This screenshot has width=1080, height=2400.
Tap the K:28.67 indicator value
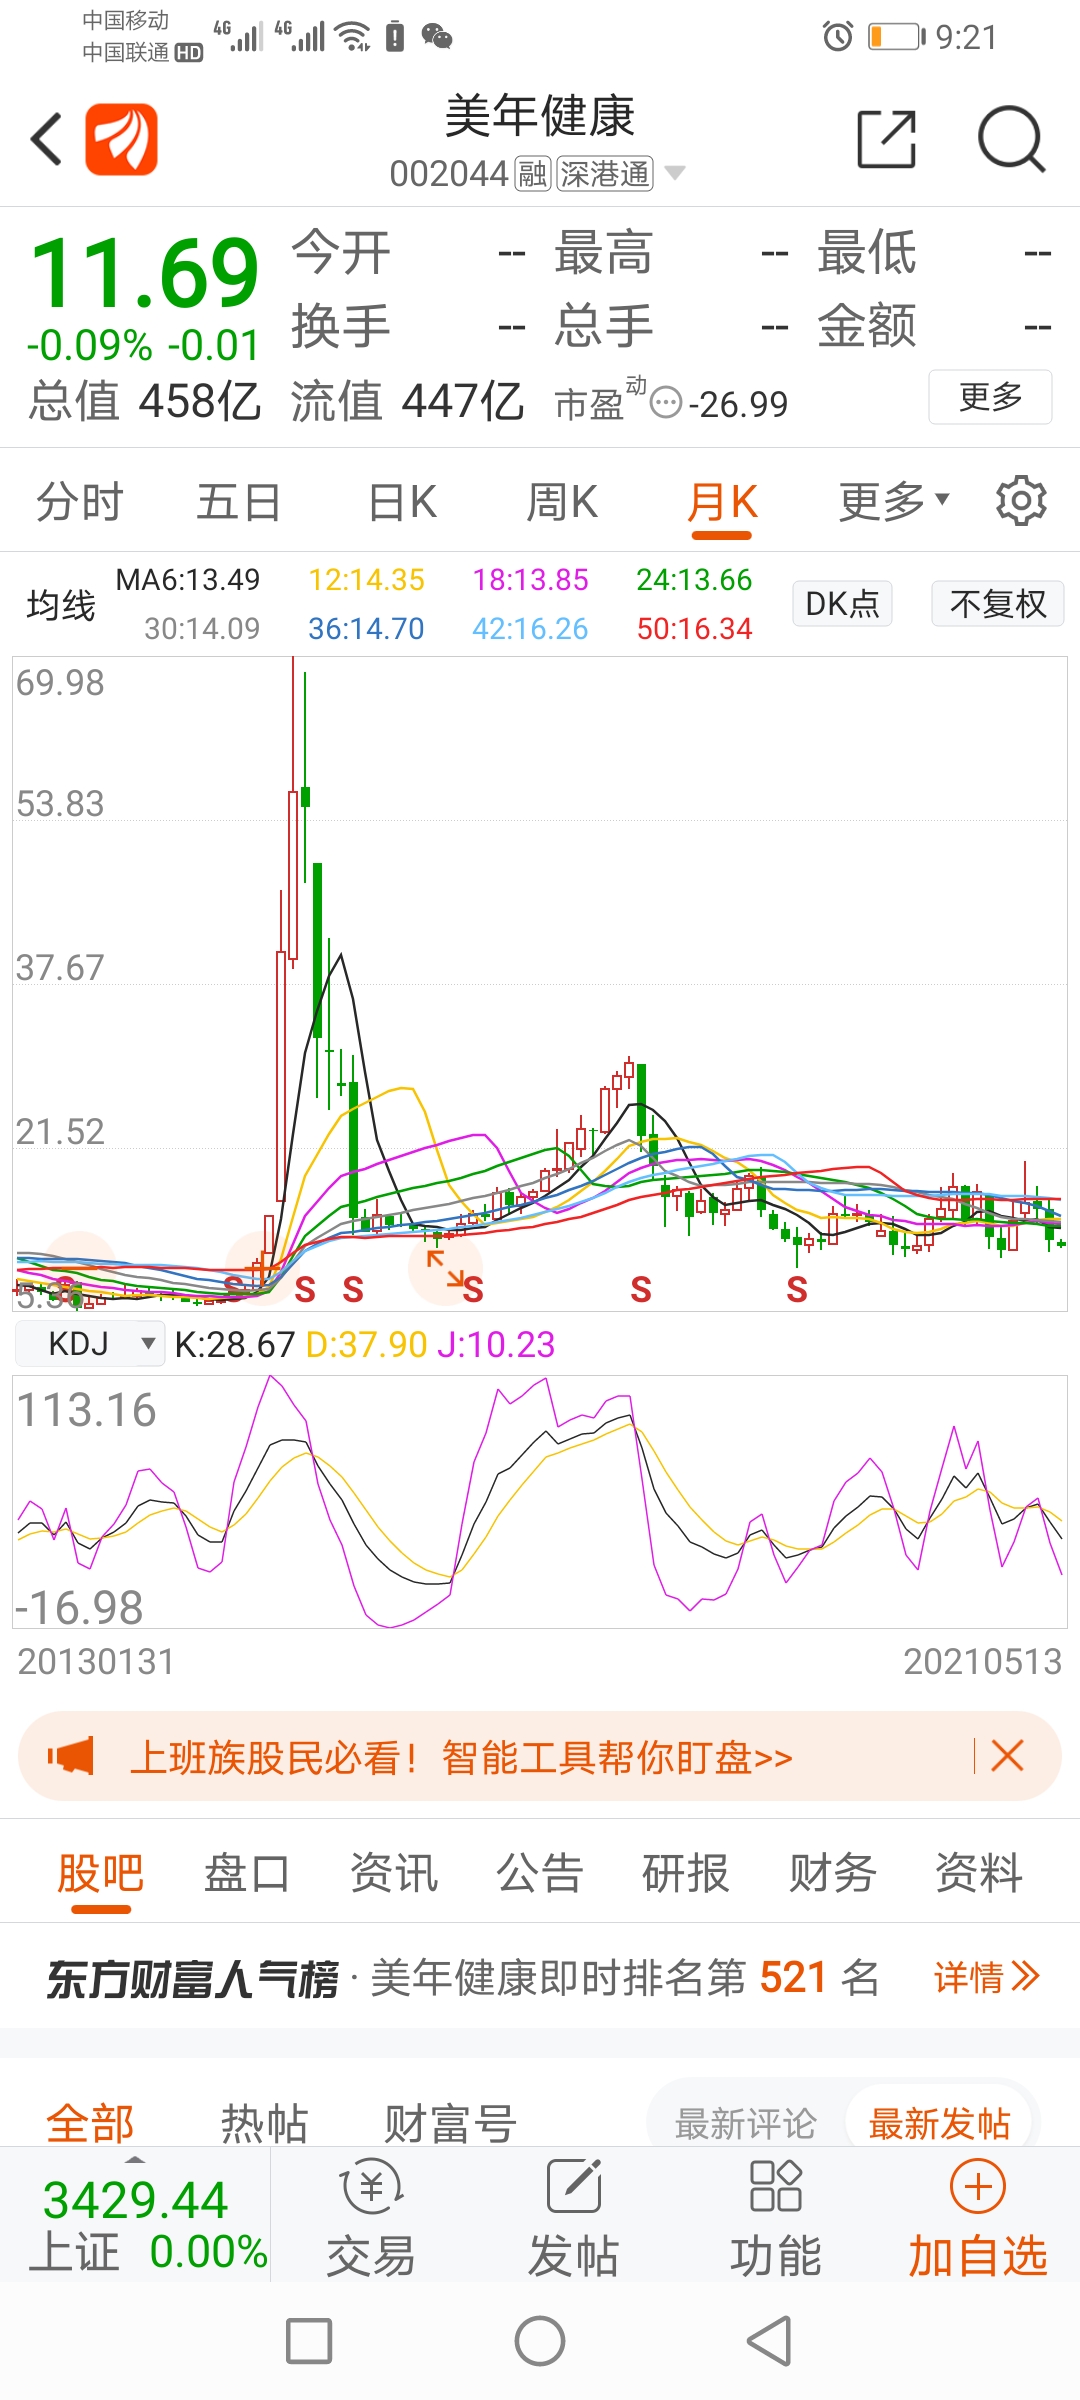[x=234, y=1344]
